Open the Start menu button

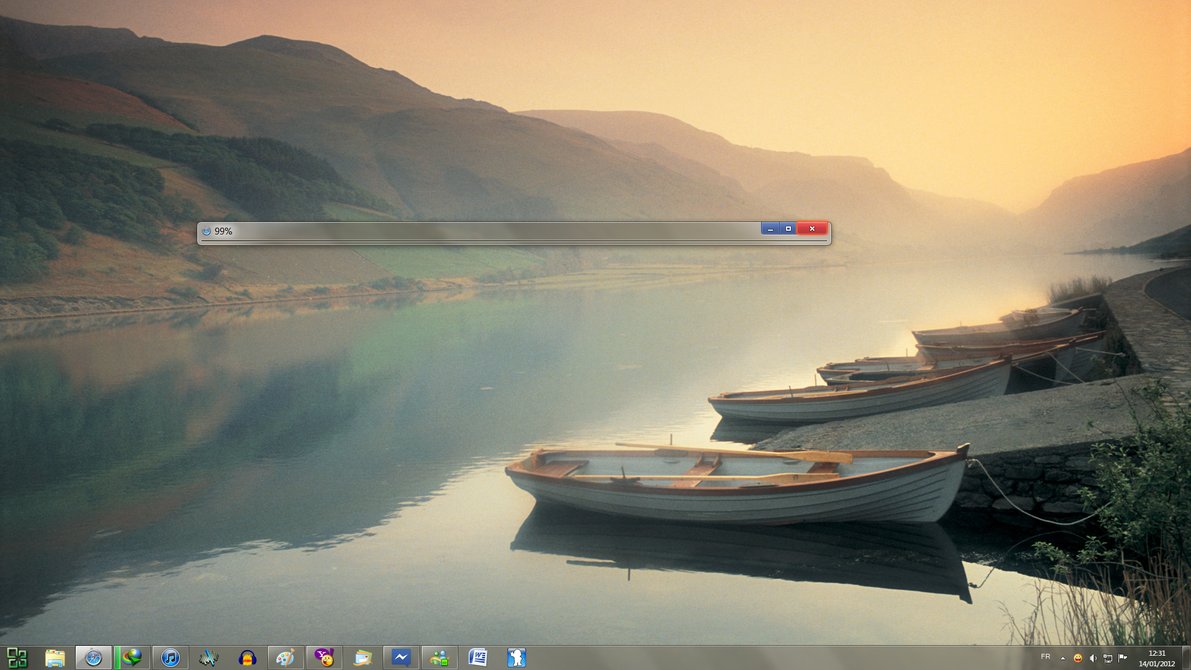(16, 657)
